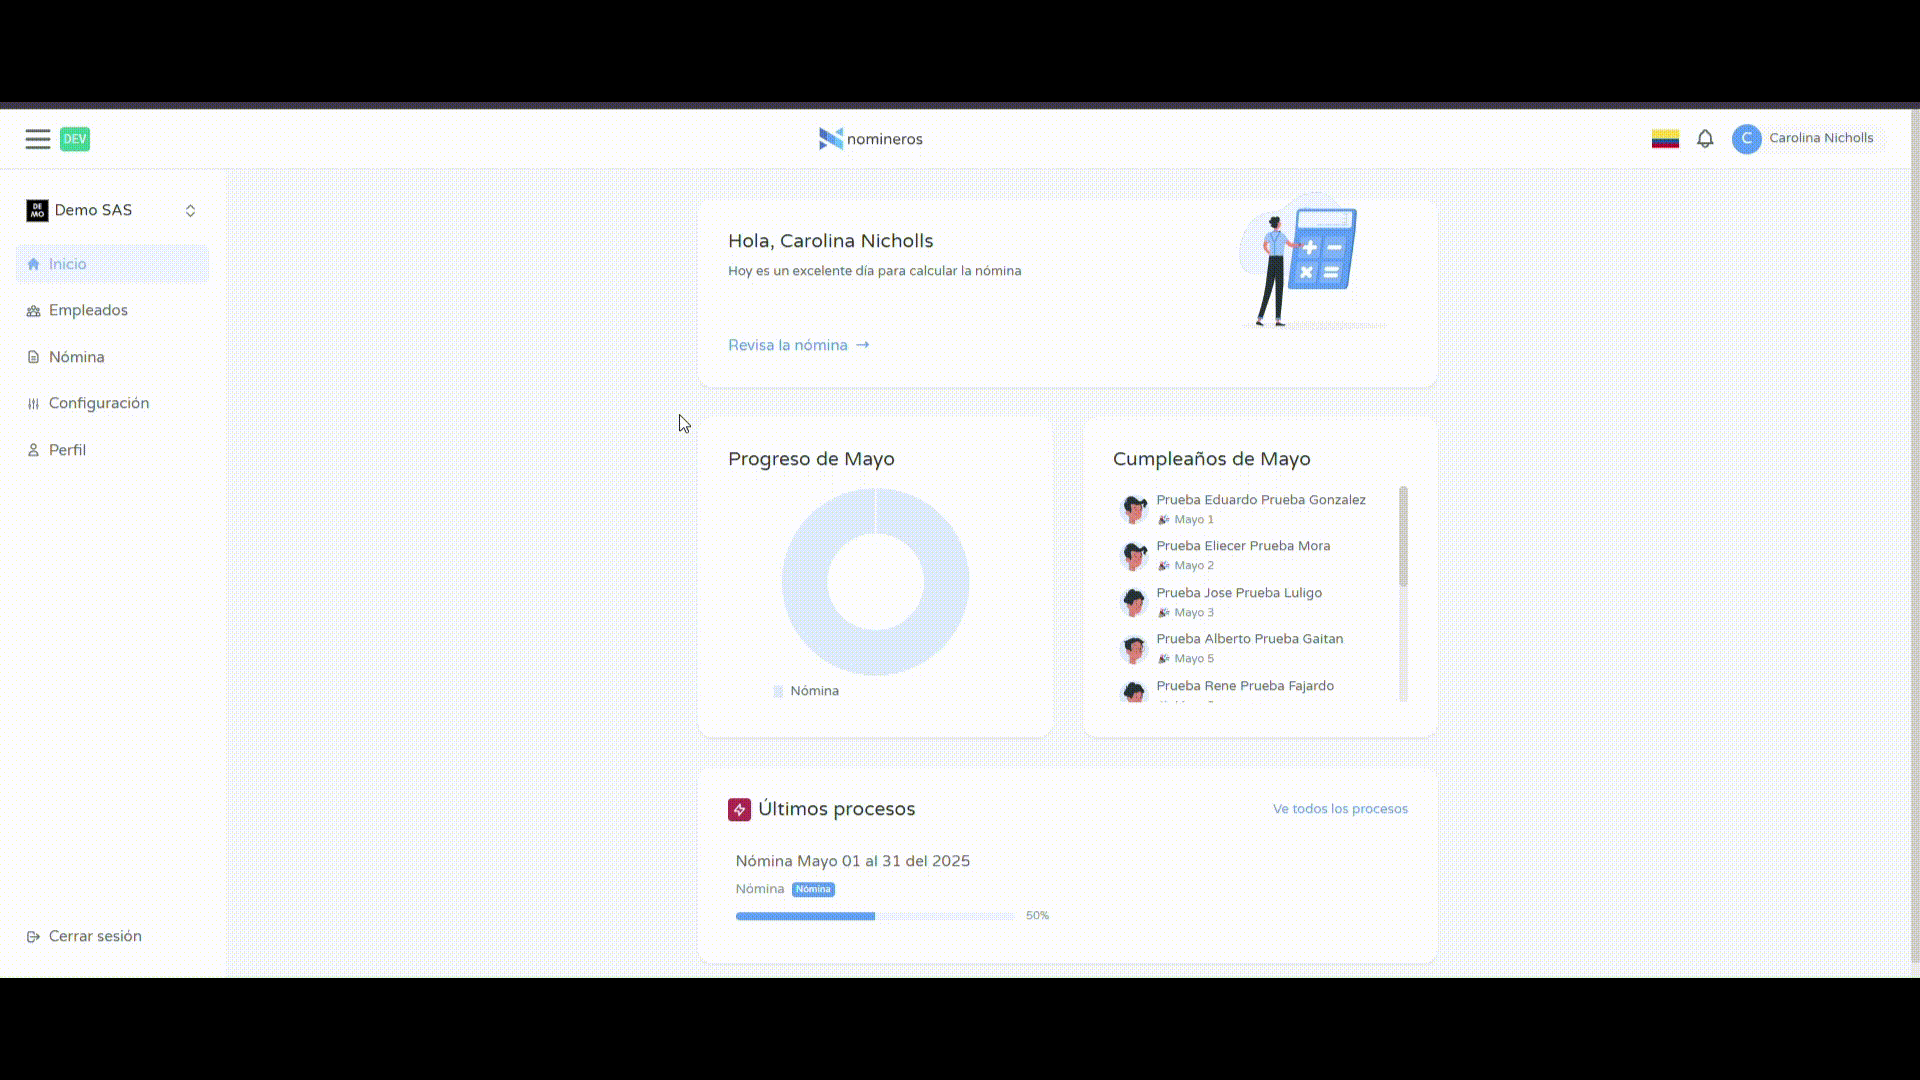Open Nómina in the sidebar

pyautogui.click(x=77, y=357)
